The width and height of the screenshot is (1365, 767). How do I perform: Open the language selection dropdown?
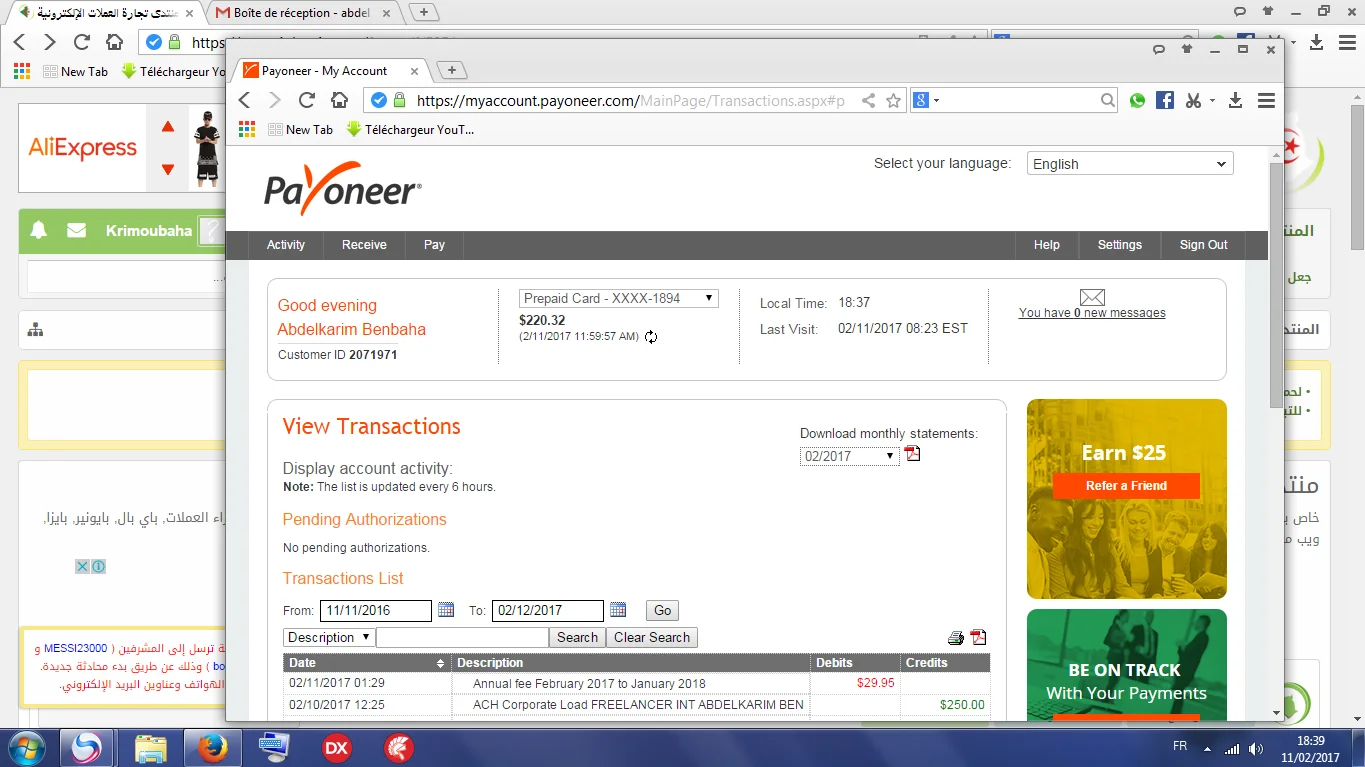[x=1130, y=164]
